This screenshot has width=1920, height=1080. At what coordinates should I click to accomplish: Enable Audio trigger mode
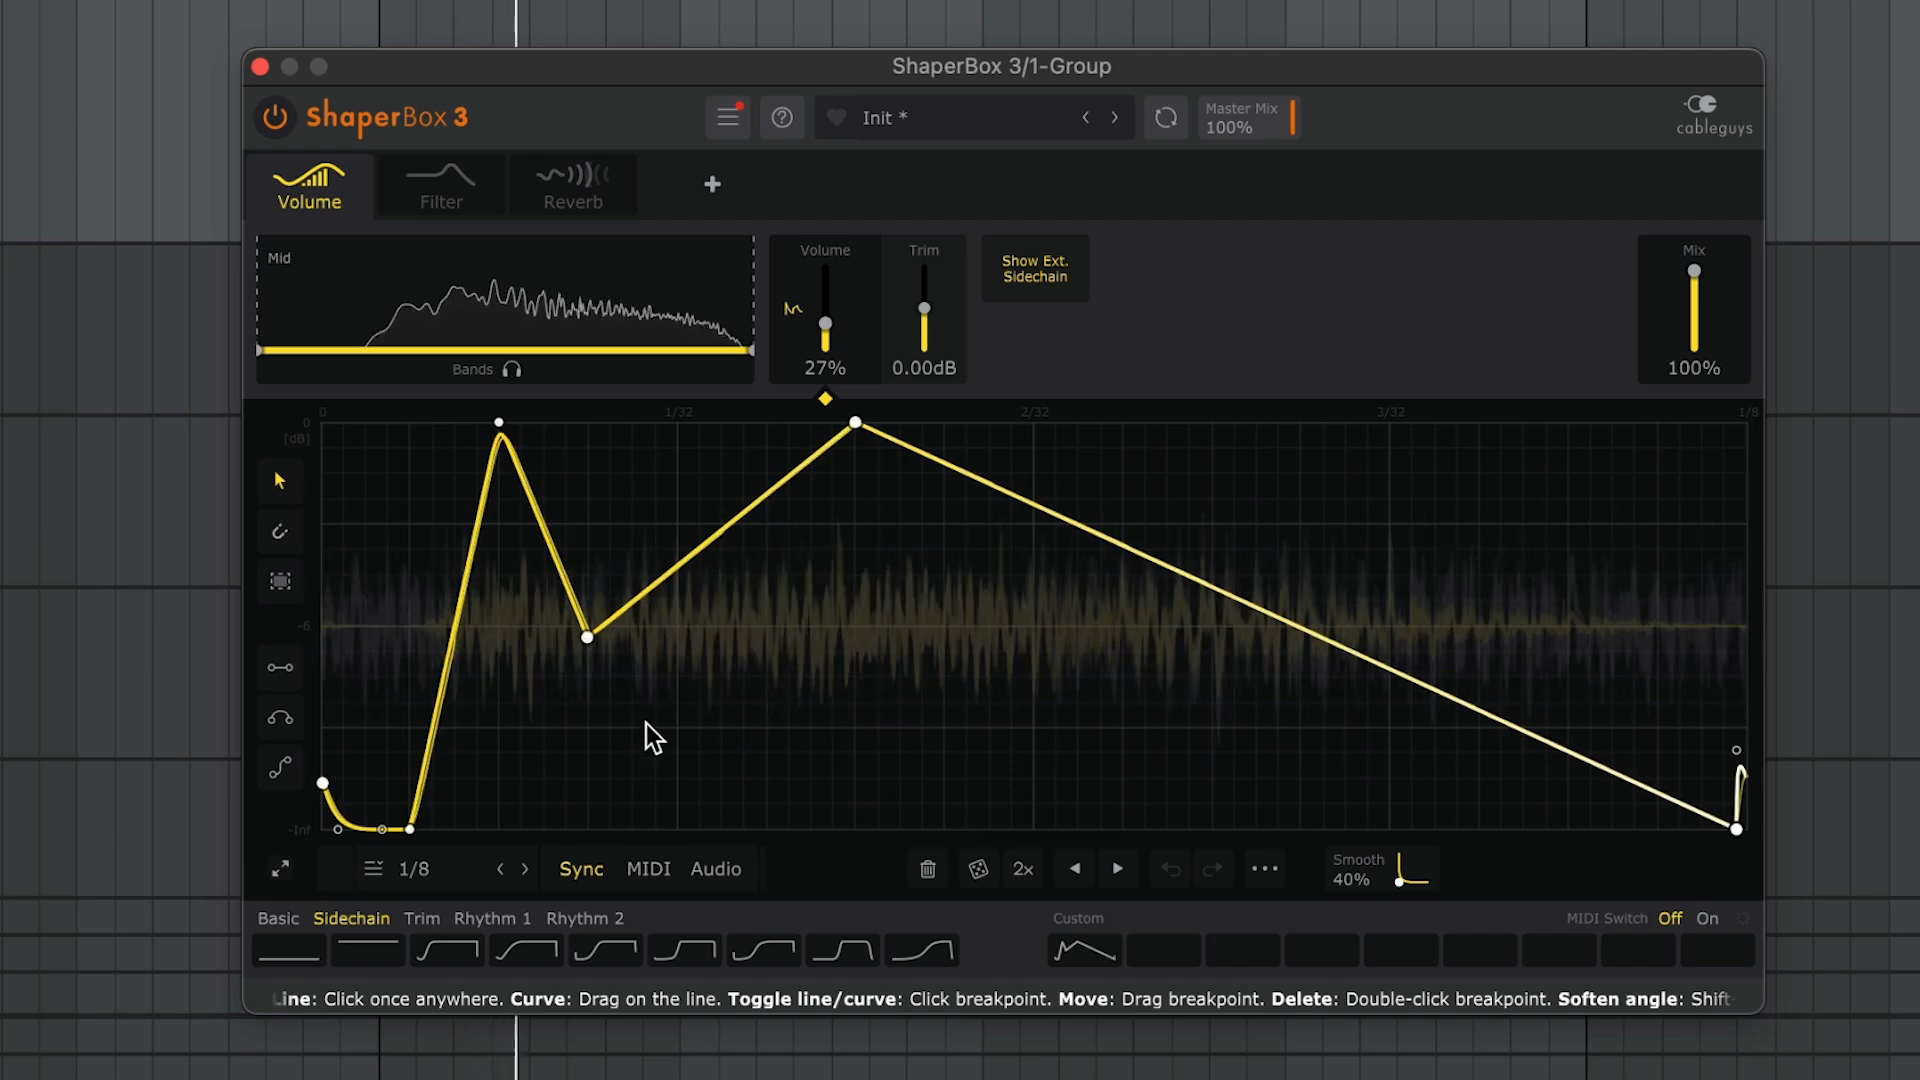click(715, 869)
